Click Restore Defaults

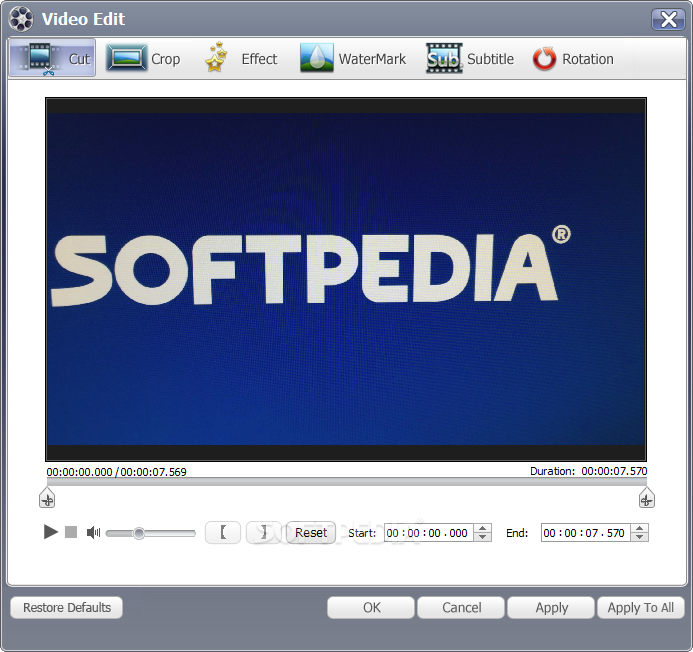pyautogui.click(x=67, y=607)
